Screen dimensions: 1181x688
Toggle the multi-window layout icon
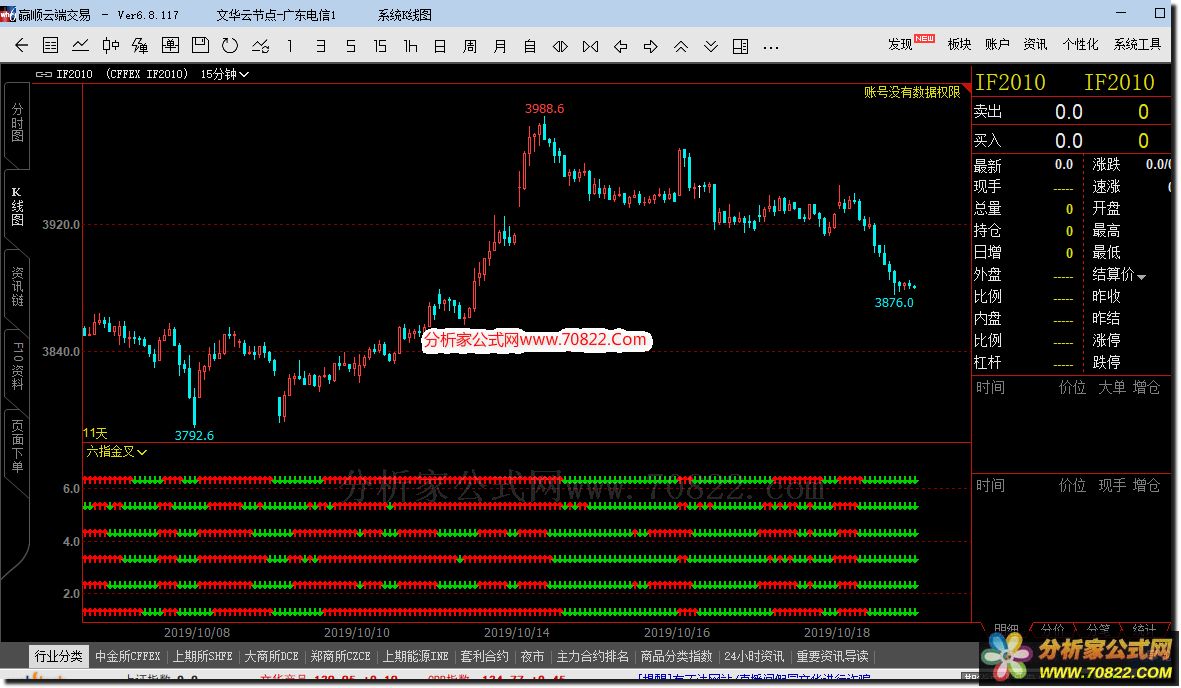(740, 46)
